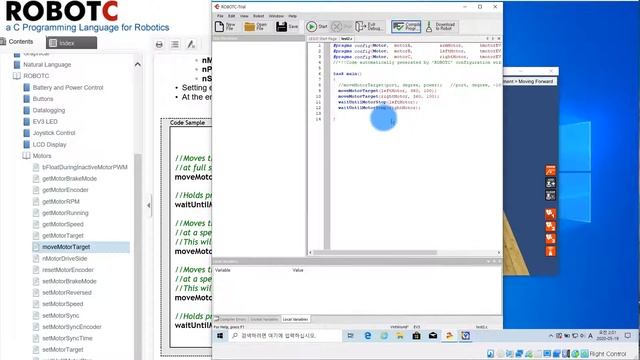Open setMotorSpeed help page
The image size is (640, 360).
[62, 304]
